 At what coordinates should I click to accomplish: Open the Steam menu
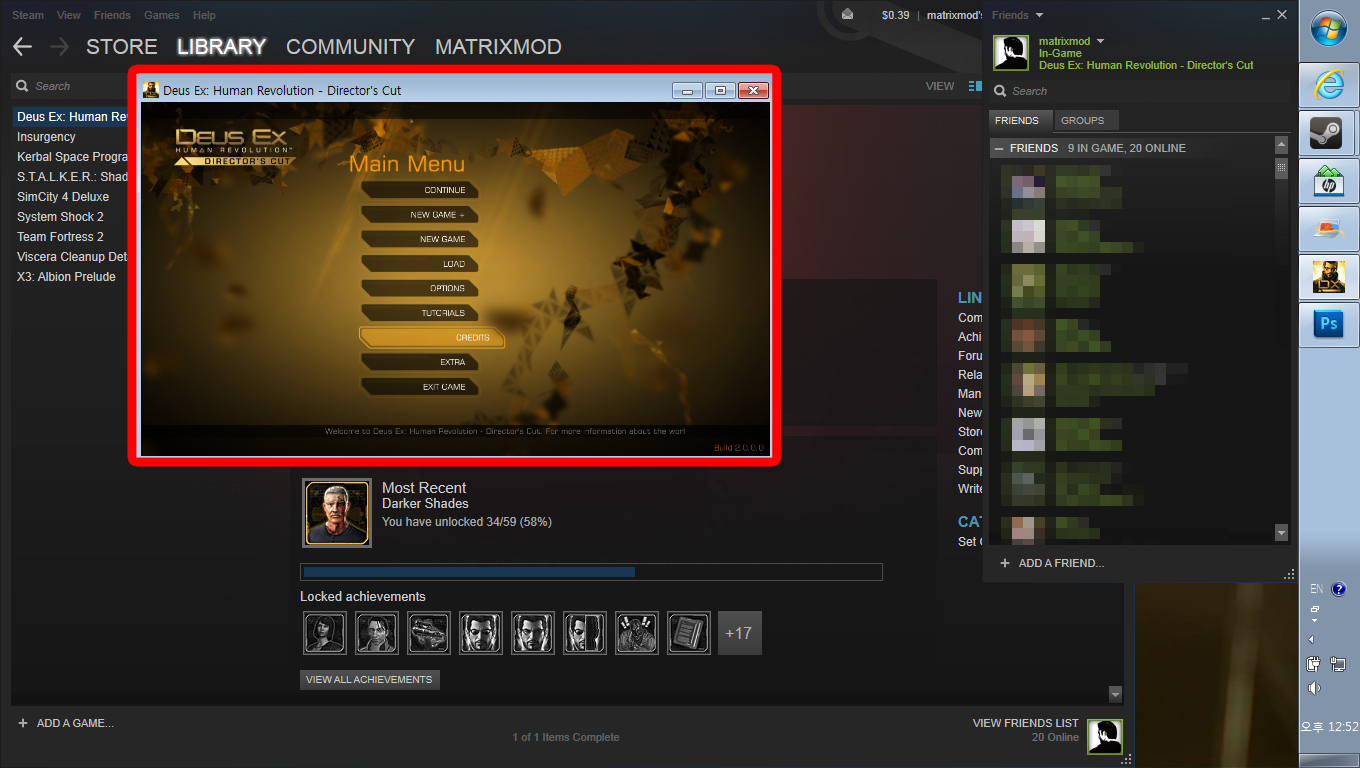pyautogui.click(x=28, y=15)
